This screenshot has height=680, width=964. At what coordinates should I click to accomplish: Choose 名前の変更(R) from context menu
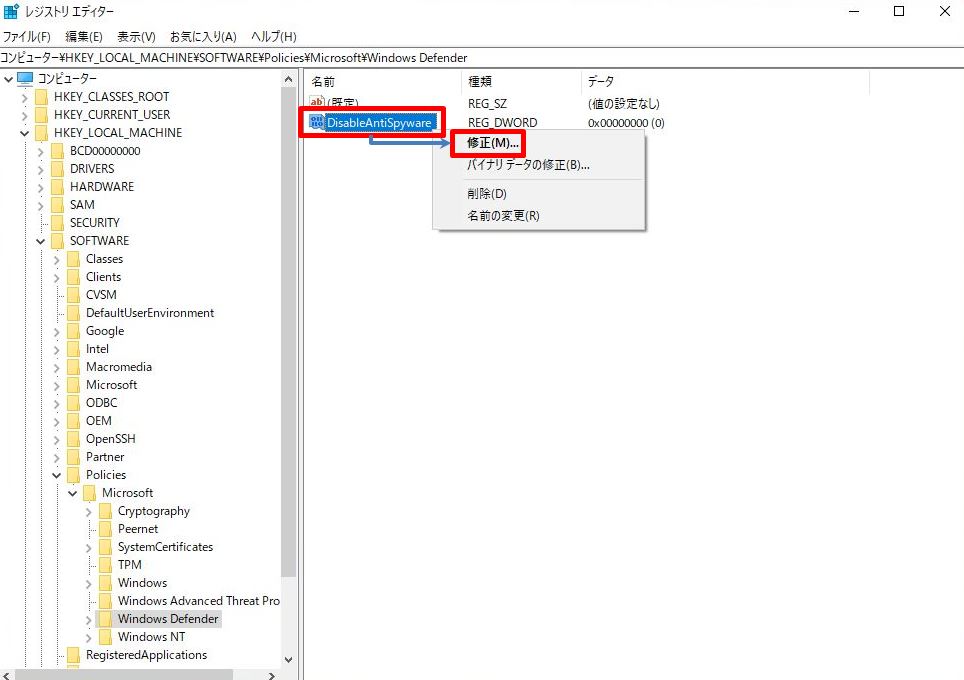503,215
